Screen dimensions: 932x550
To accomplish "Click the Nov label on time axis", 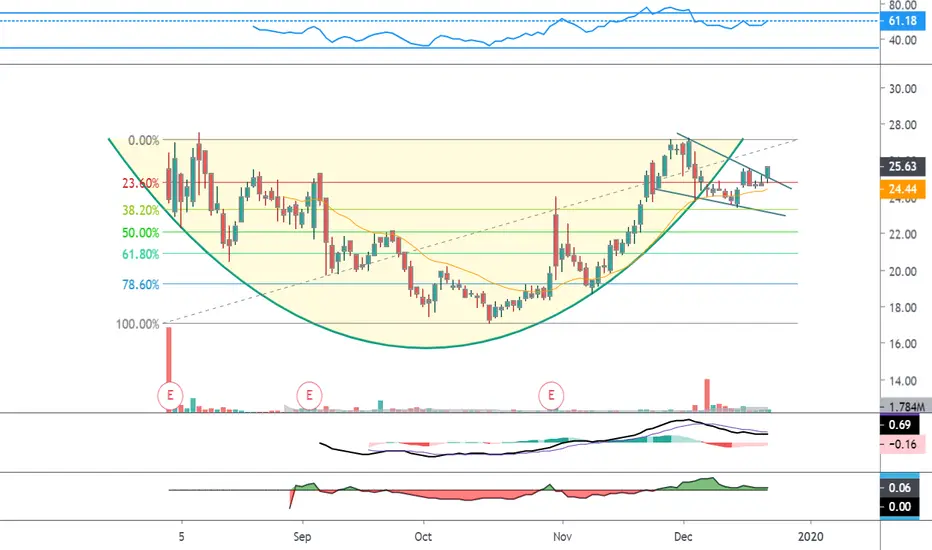I will click(562, 536).
